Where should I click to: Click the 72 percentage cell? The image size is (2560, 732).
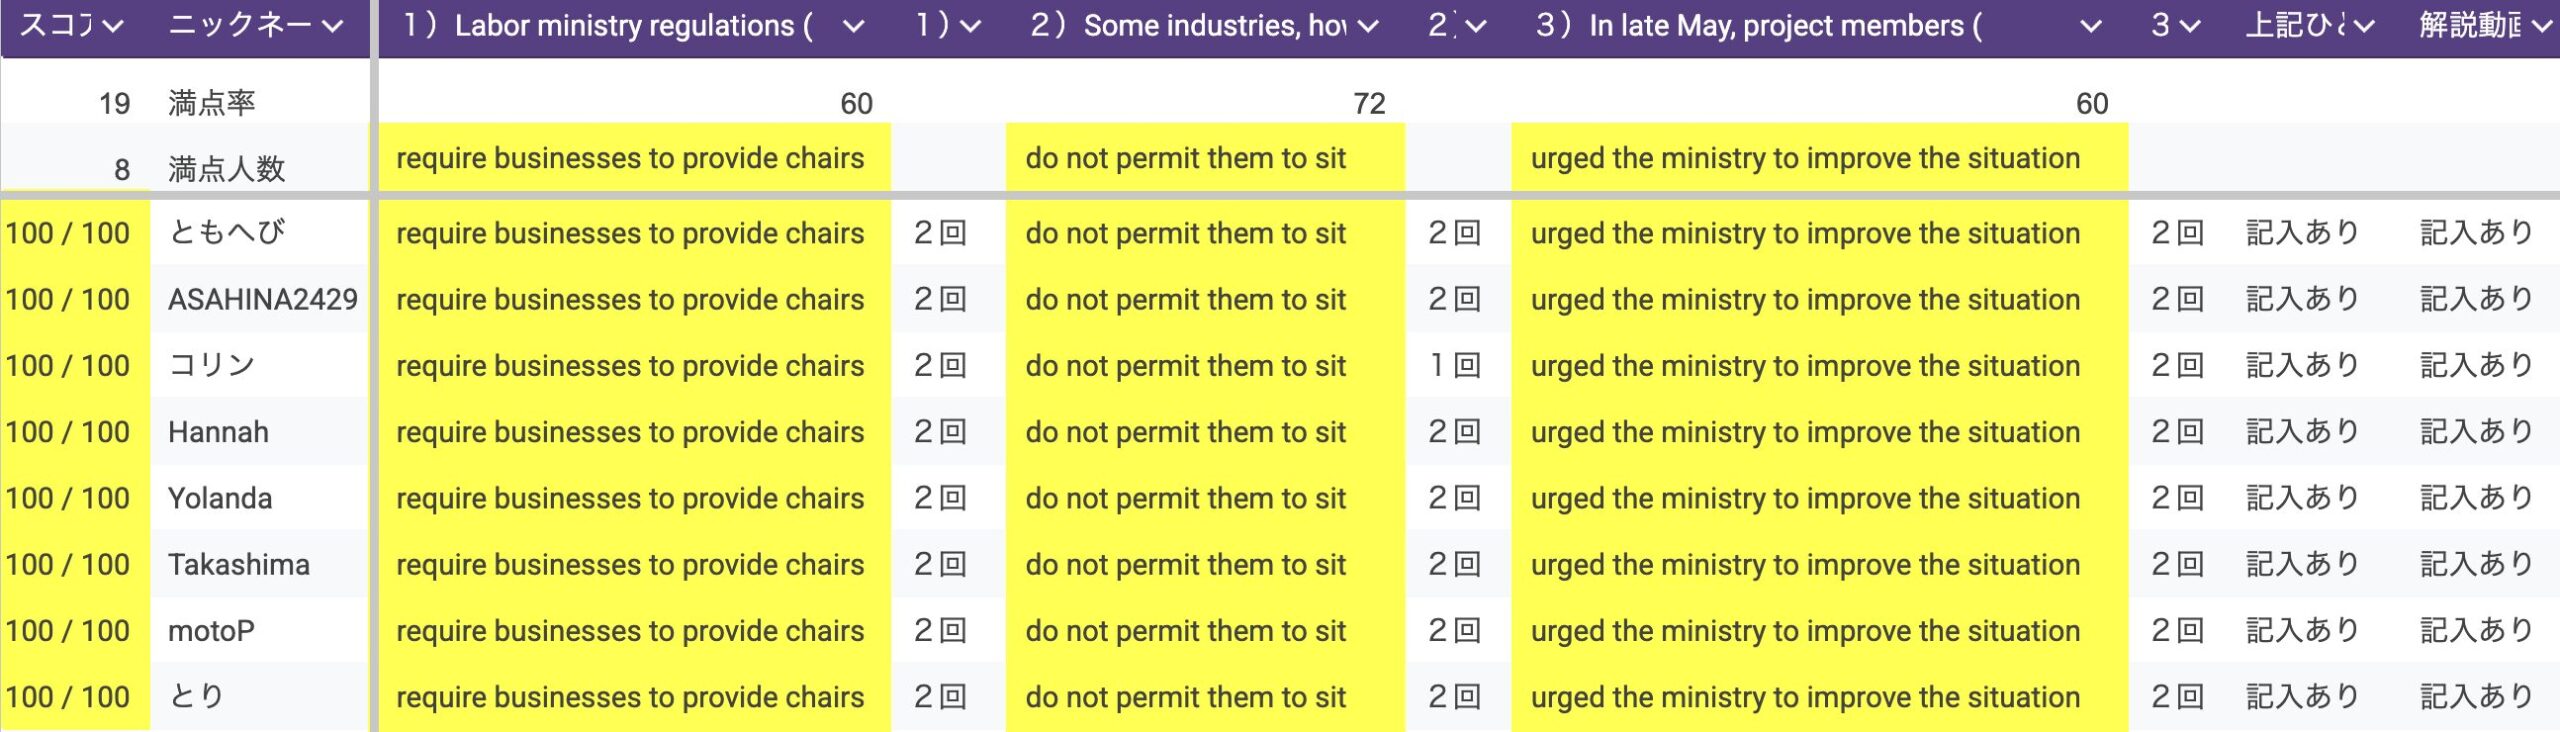[x=1368, y=103]
